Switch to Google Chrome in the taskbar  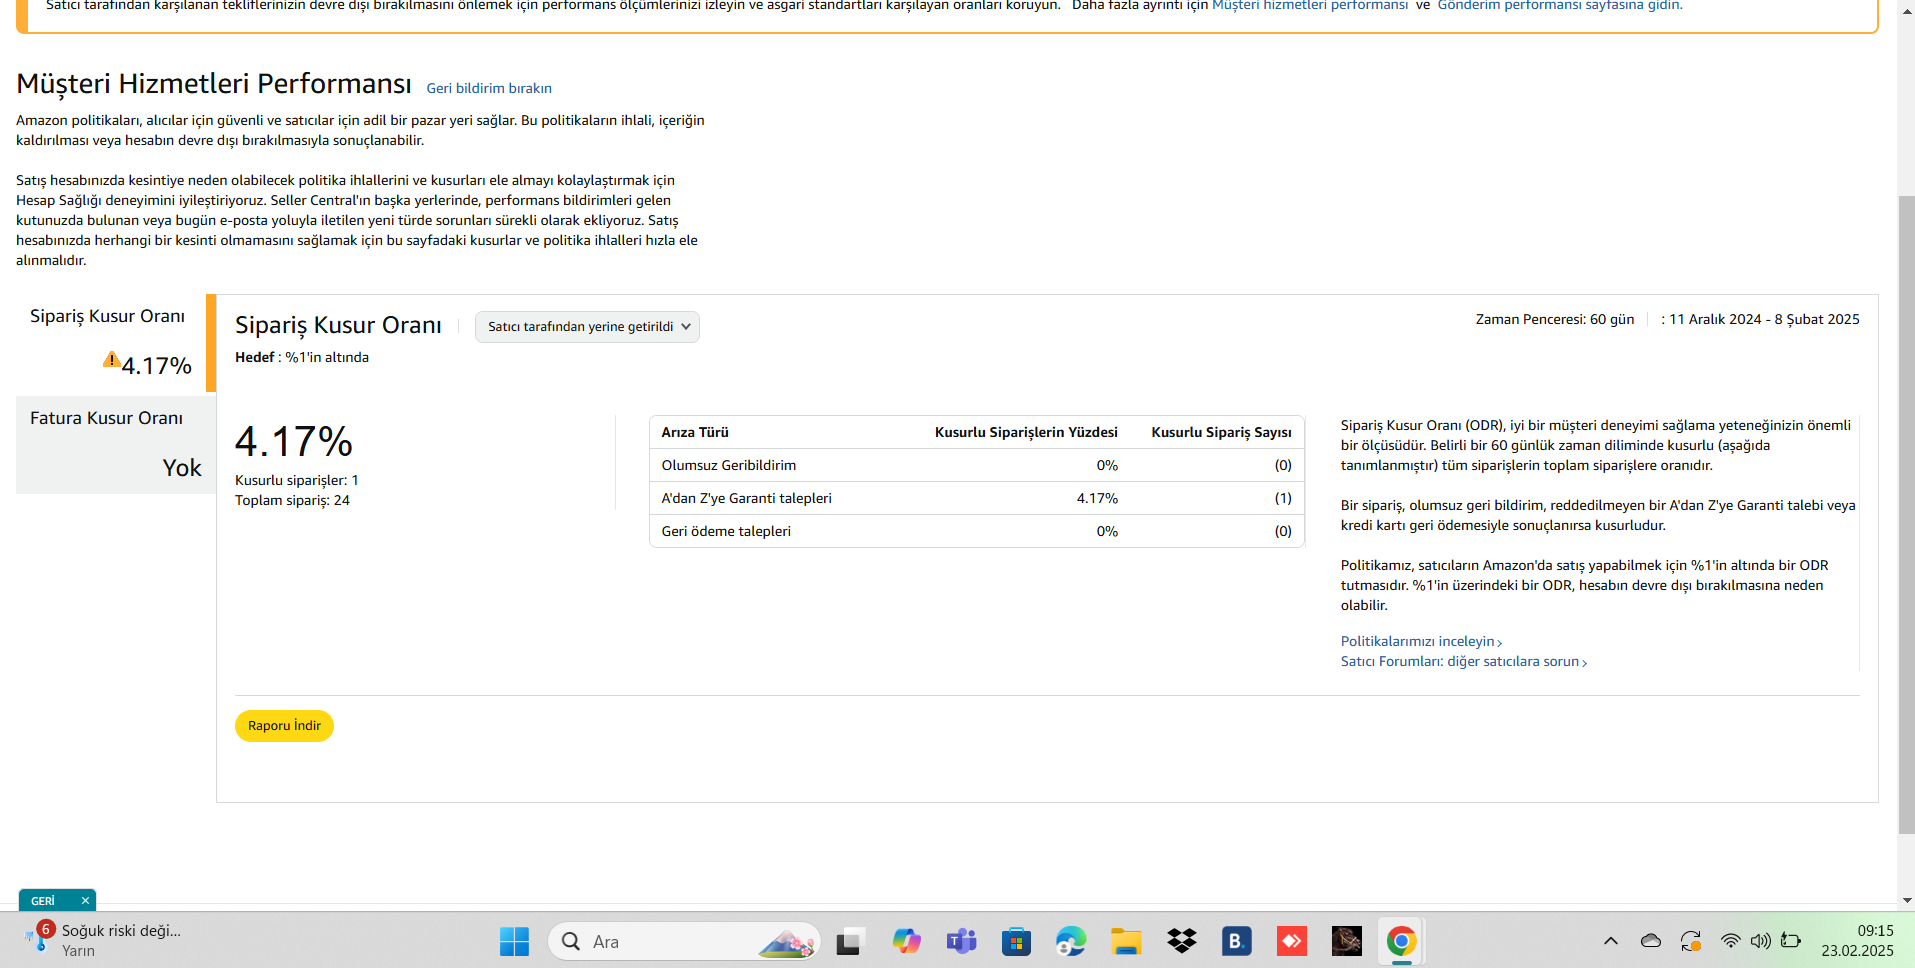click(1401, 941)
